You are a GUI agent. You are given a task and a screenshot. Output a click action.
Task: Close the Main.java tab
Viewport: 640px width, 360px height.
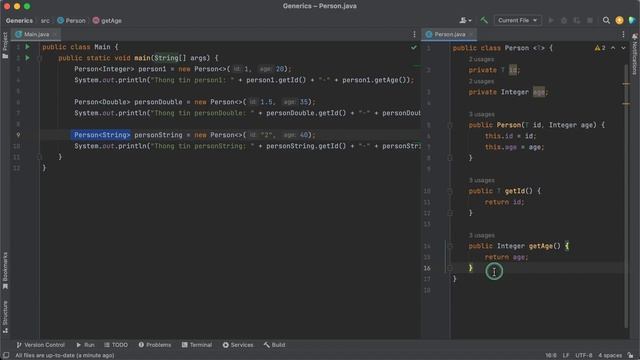(x=56, y=34)
